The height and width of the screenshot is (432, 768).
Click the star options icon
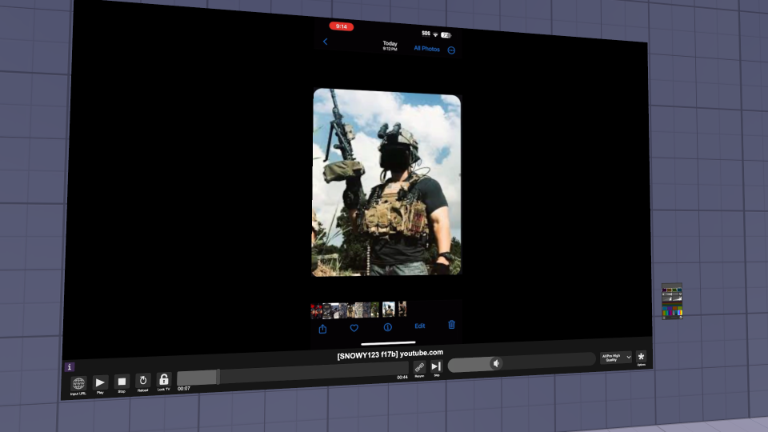point(641,356)
